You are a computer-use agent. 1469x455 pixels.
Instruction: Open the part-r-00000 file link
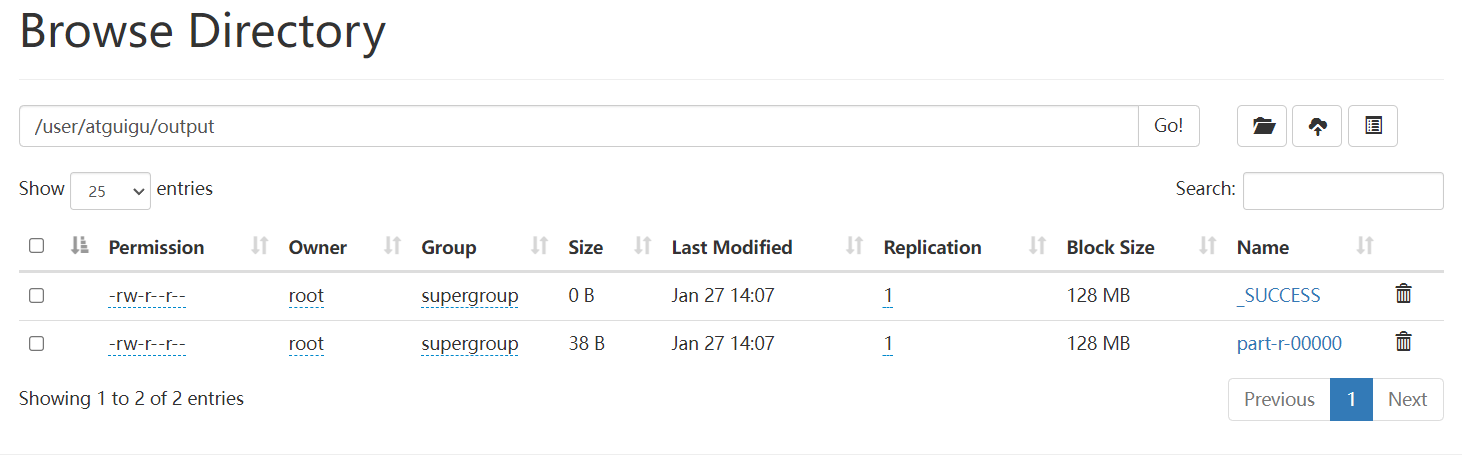click(x=1289, y=344)
